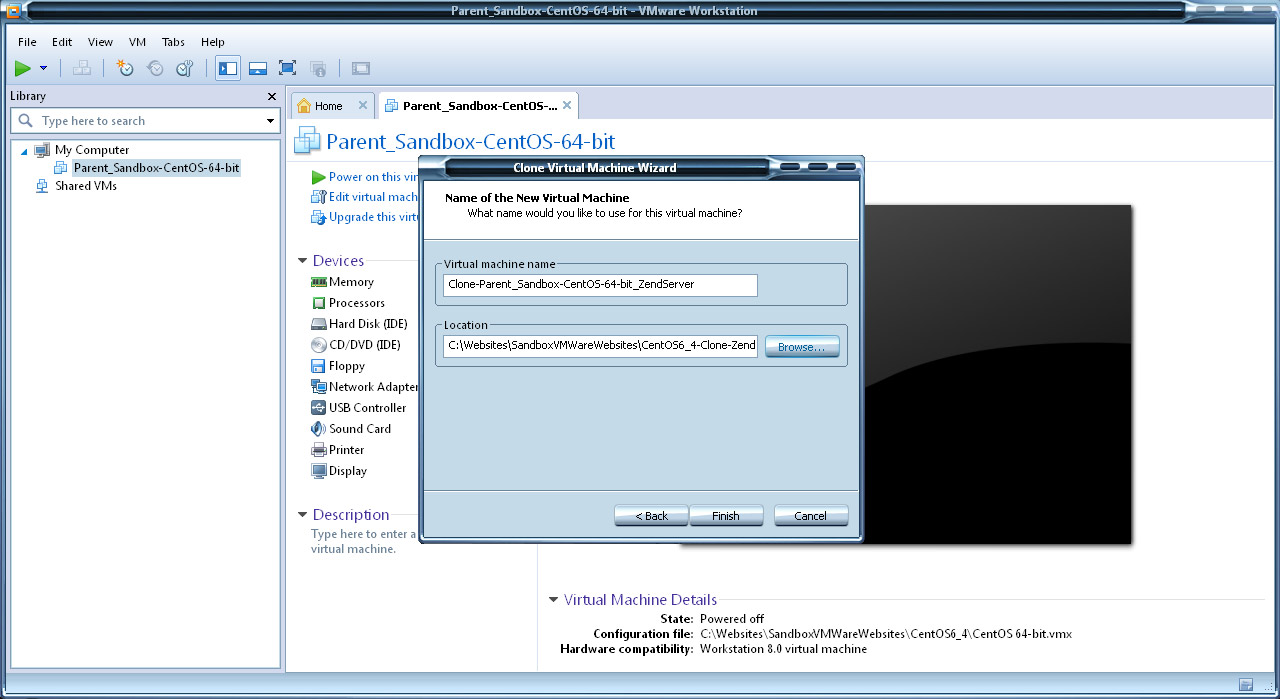Open the Library search dropdown arrow
Image resolution: width=1280 pixels, height=699 pixels.
tap(270, 121)
